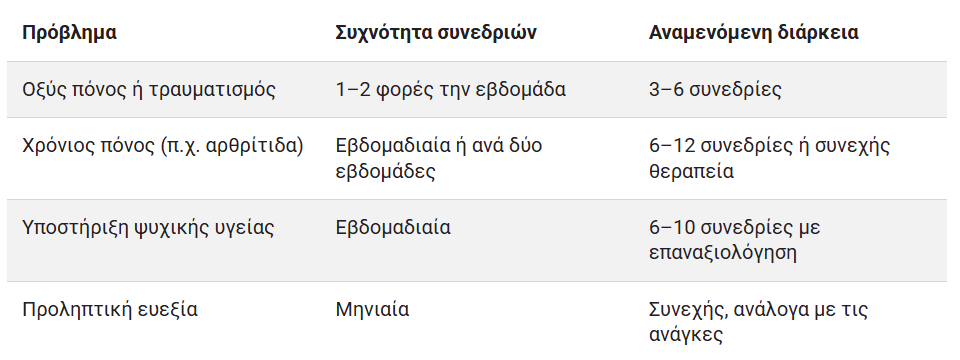Click '6–12 συνεδρίες ή συνεχής θεραπεία' cell
The image size is (960, 360).
[770, 159]
